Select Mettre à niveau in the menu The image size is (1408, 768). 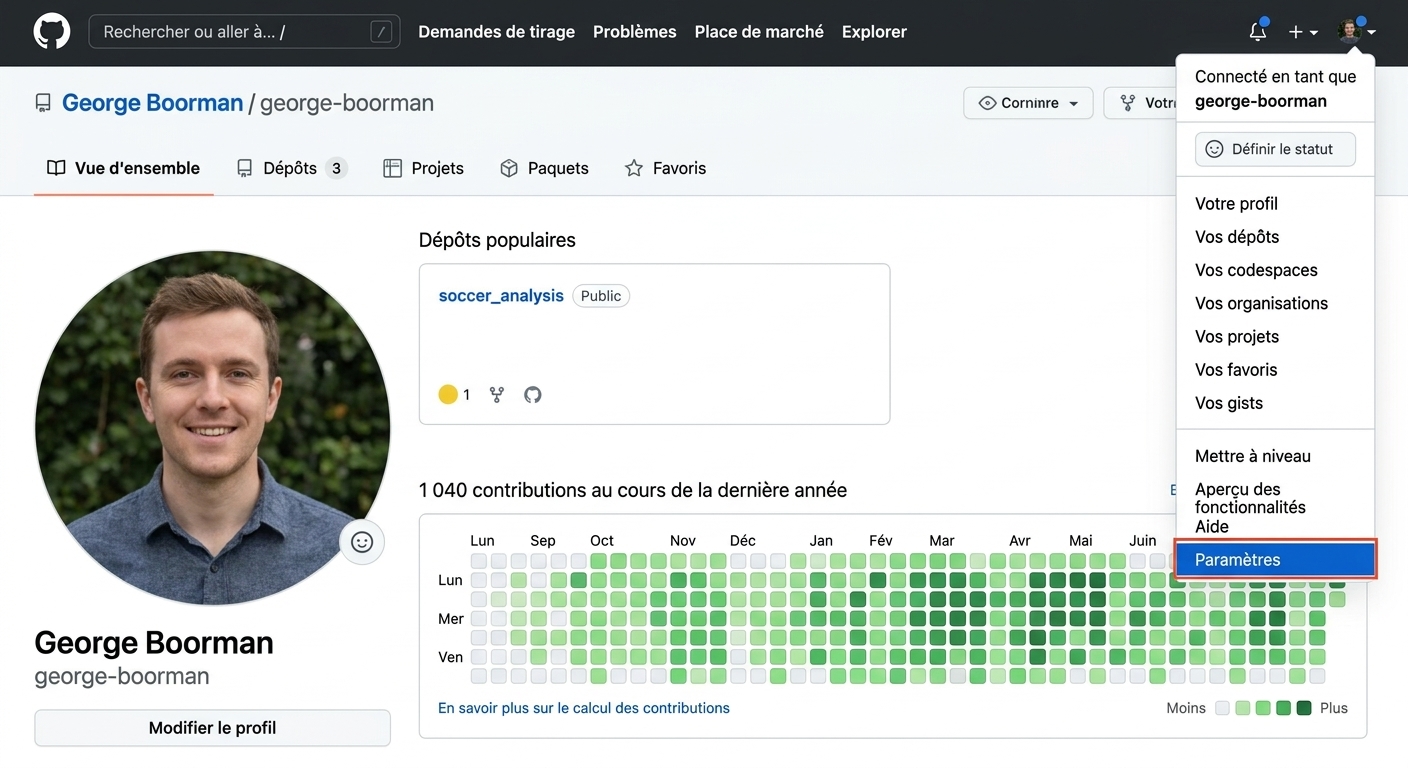coord(1253,456)
